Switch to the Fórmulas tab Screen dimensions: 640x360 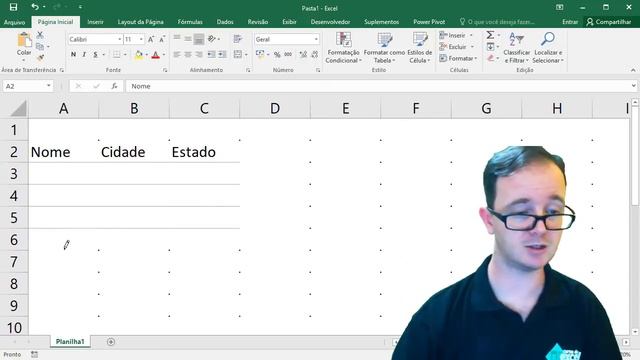pos(190,22)
